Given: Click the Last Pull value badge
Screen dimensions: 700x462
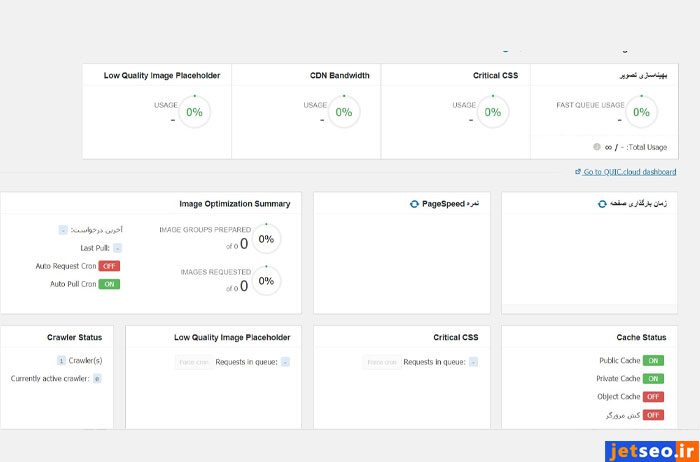Looking at the screenshot, I should pos(117,248).
